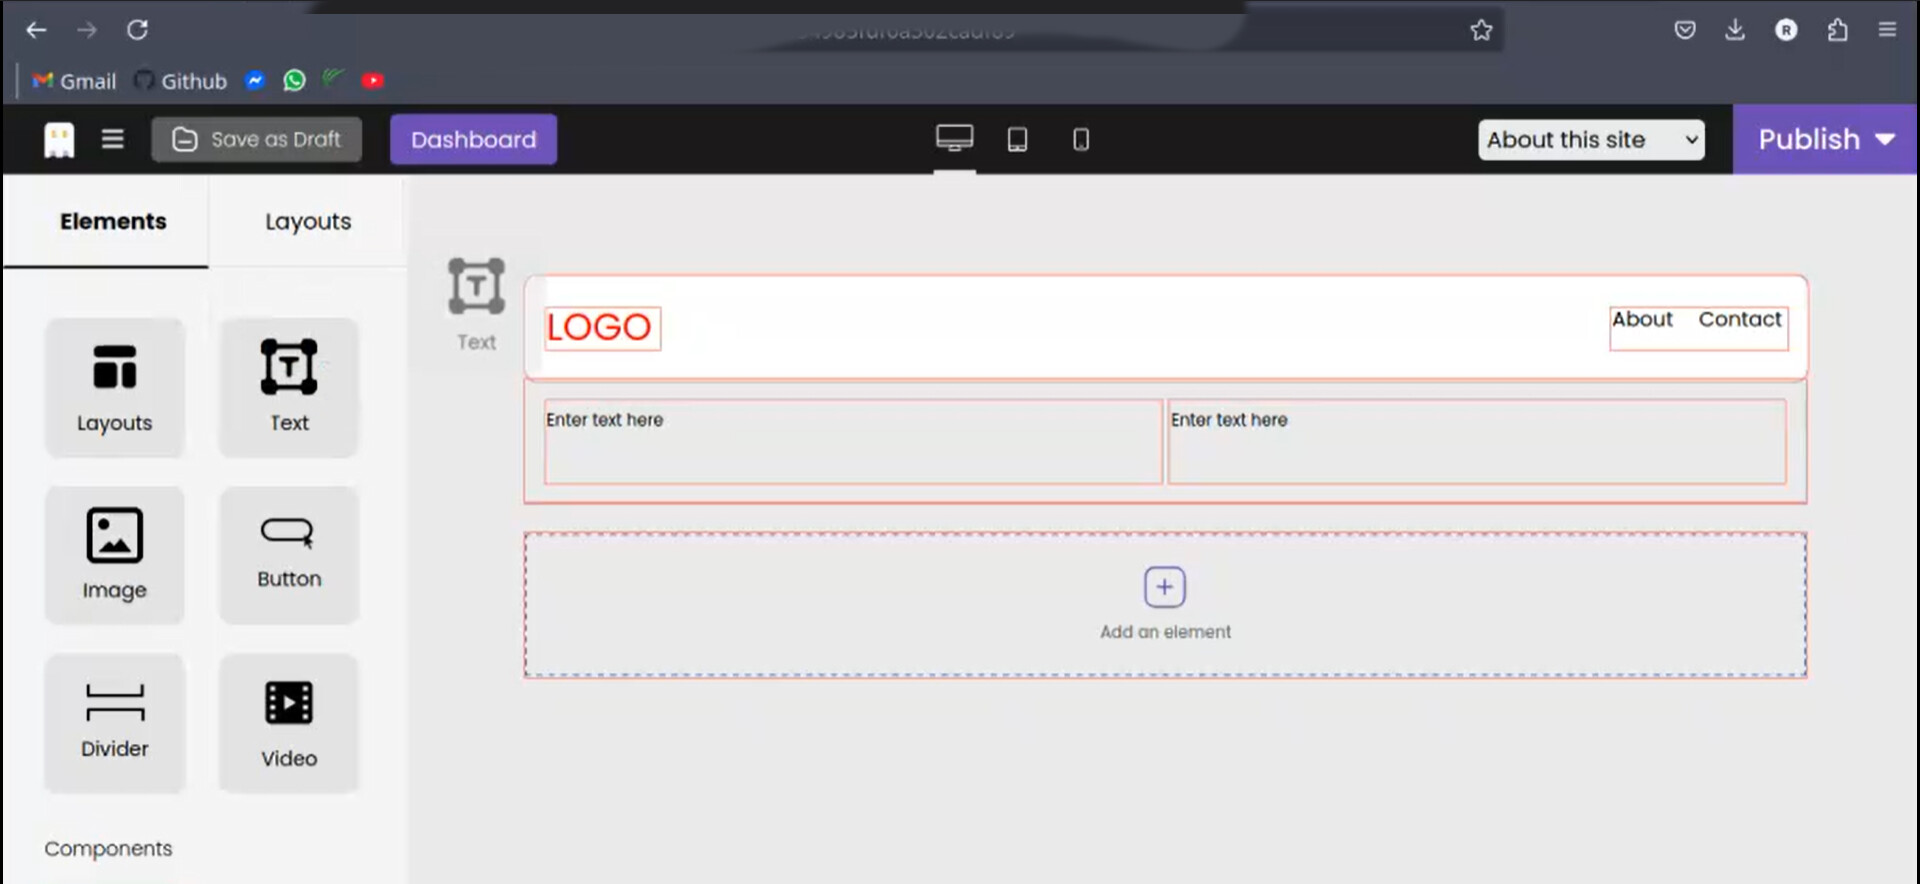1920x884 pixels.
Task: Bookmark this page with the star icon
Action: [x=1481, y=30]
